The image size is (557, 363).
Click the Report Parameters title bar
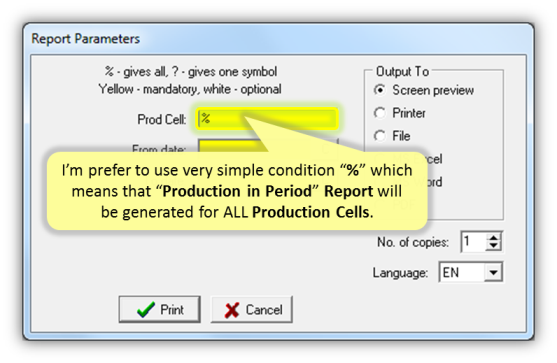click(x=278, y=38)
